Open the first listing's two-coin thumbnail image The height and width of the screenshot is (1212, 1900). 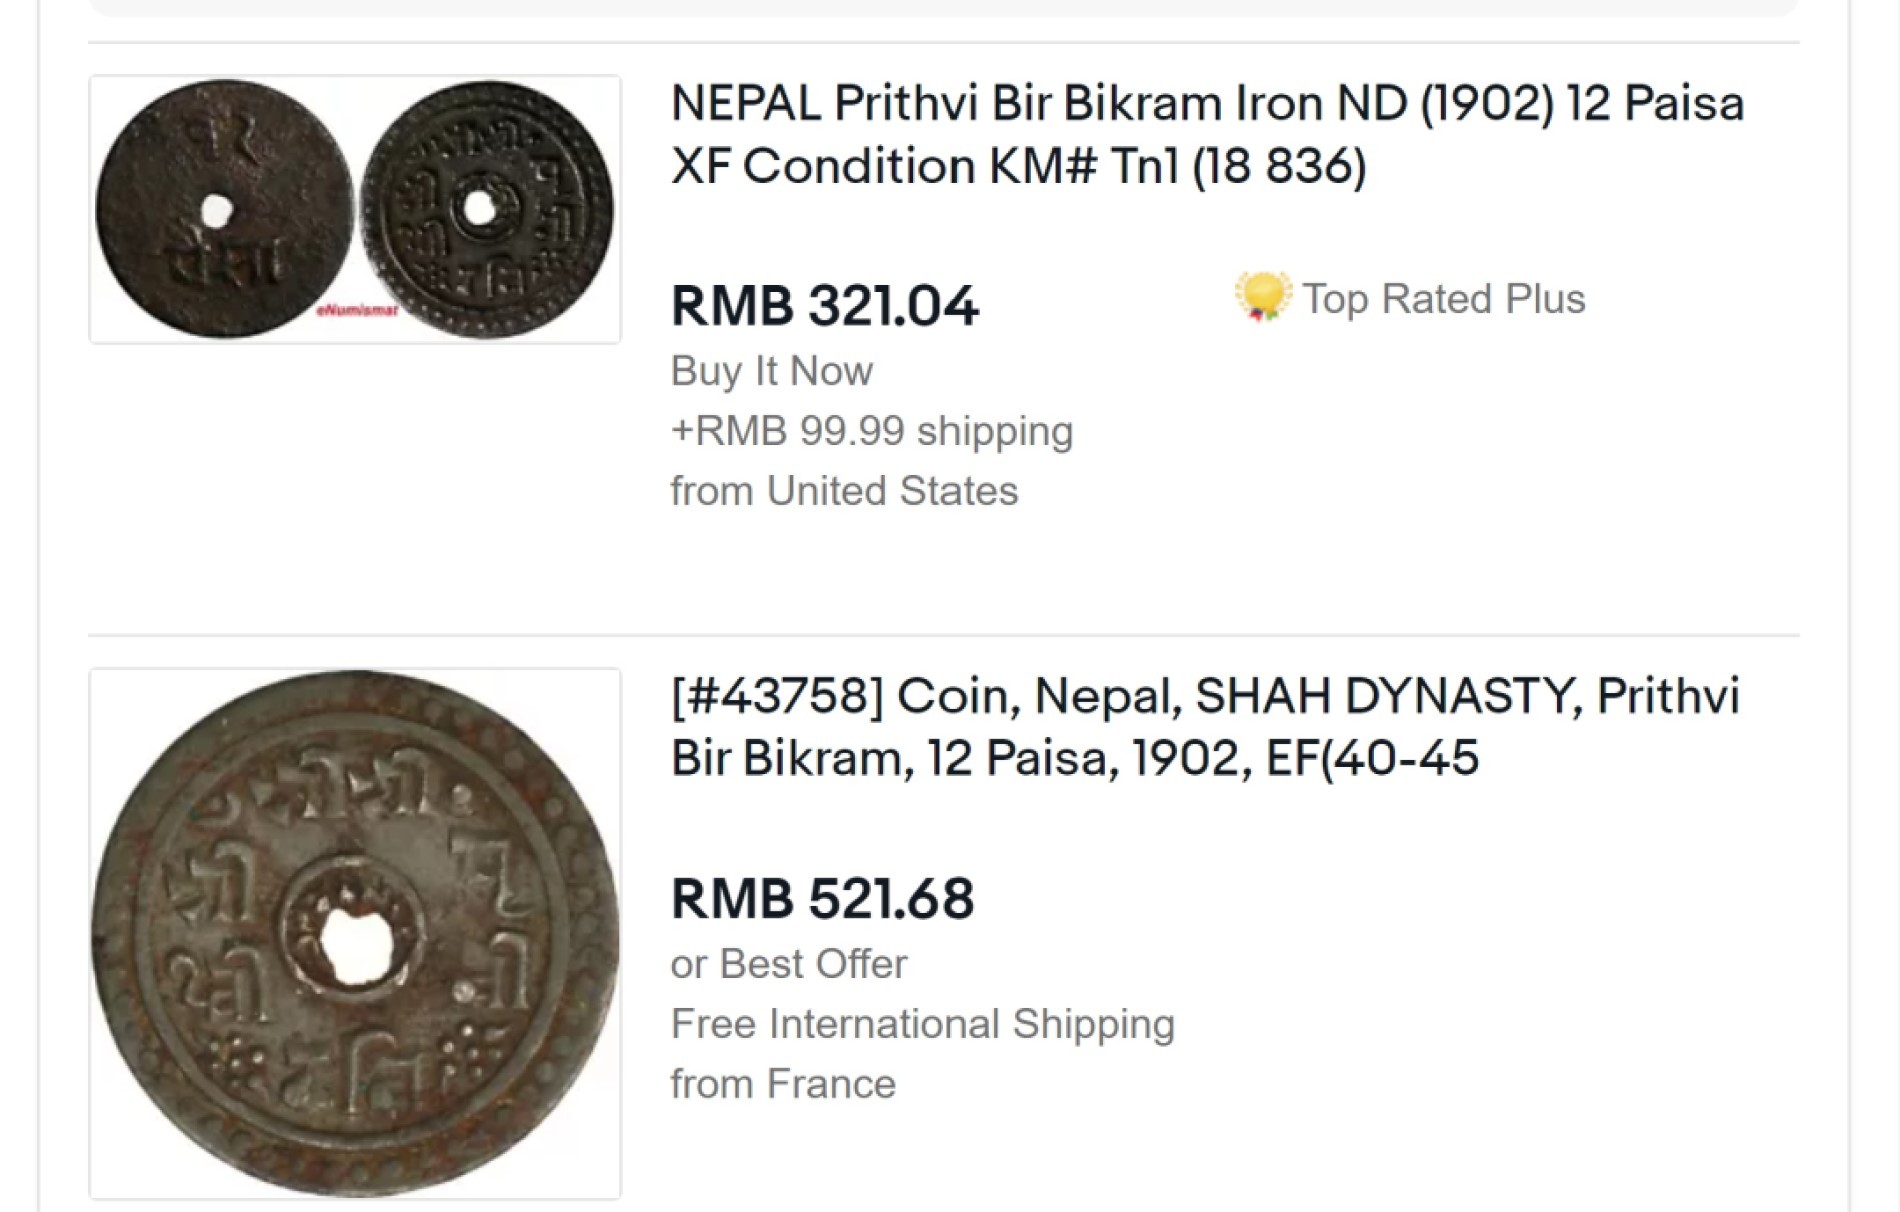tap(355, 209)
